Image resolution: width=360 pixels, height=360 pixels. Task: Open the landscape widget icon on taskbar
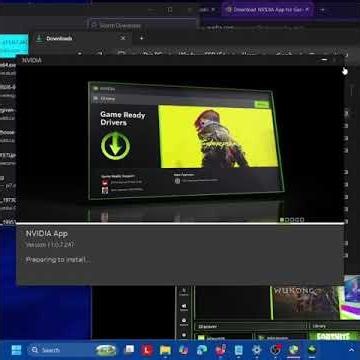click(106, 350)
